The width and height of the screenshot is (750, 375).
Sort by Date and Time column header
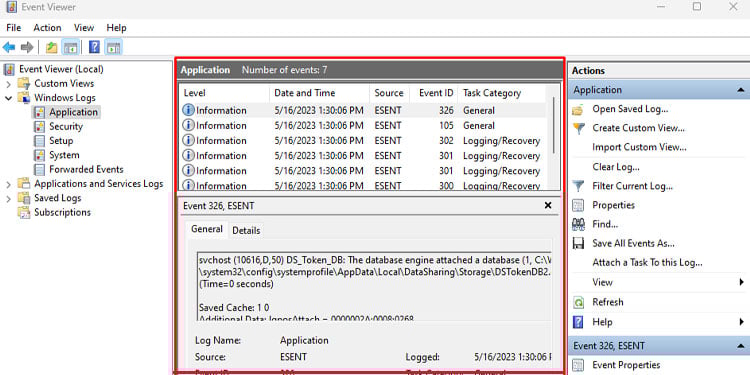point(319,93)
